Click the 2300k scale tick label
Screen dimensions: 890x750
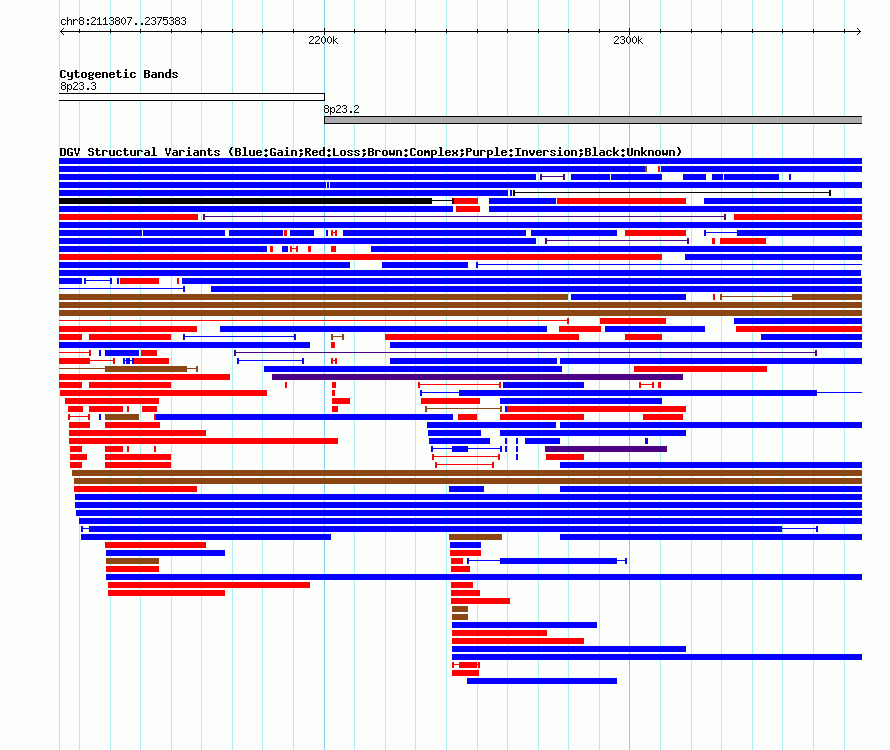coord(628,40)
